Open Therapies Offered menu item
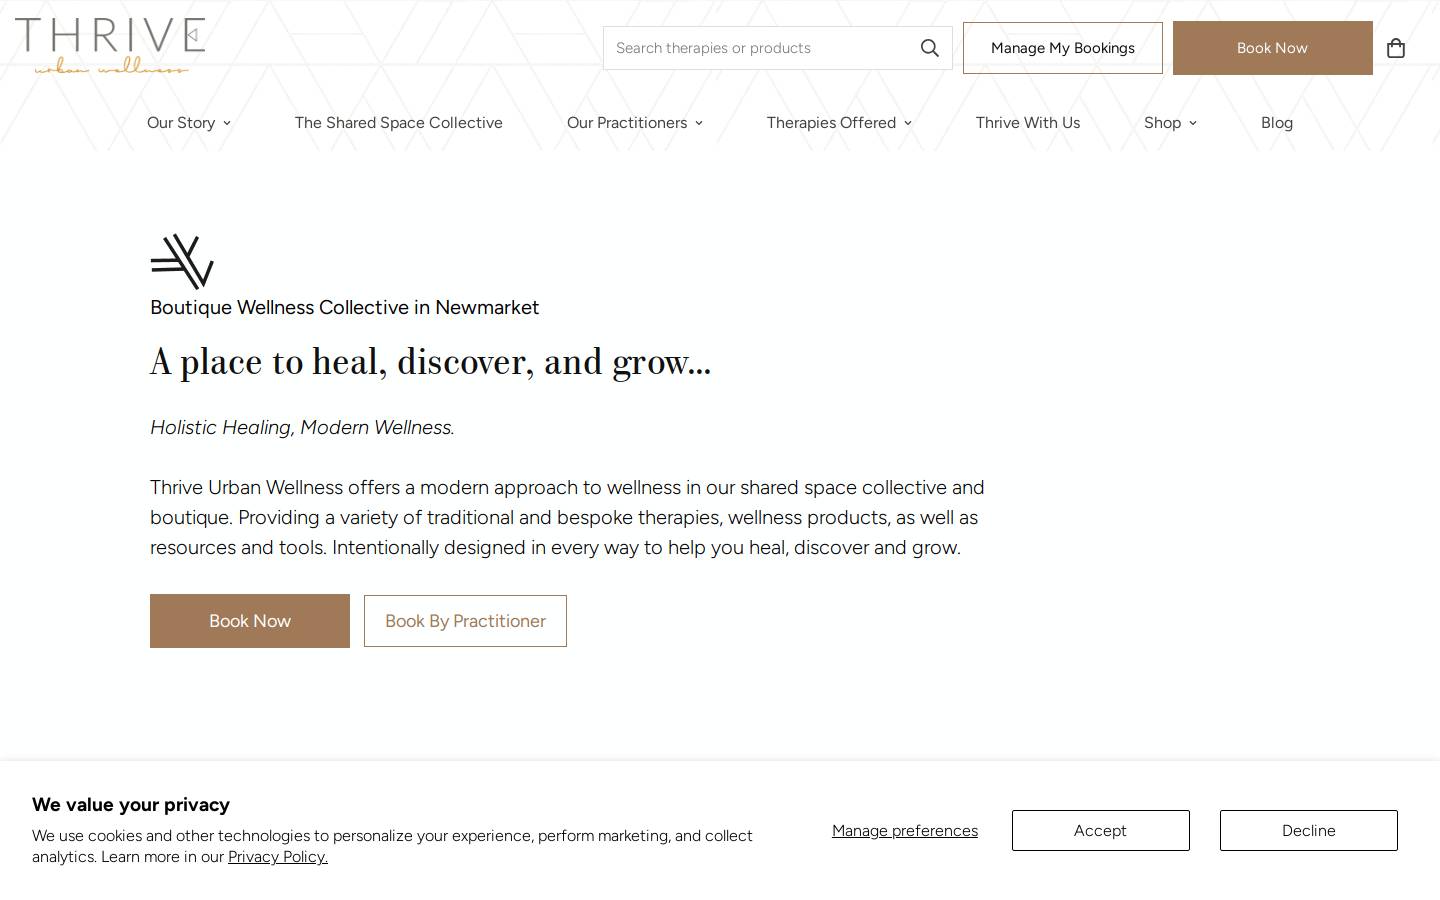The image size is (1440, 900). (x=831, y=123)
